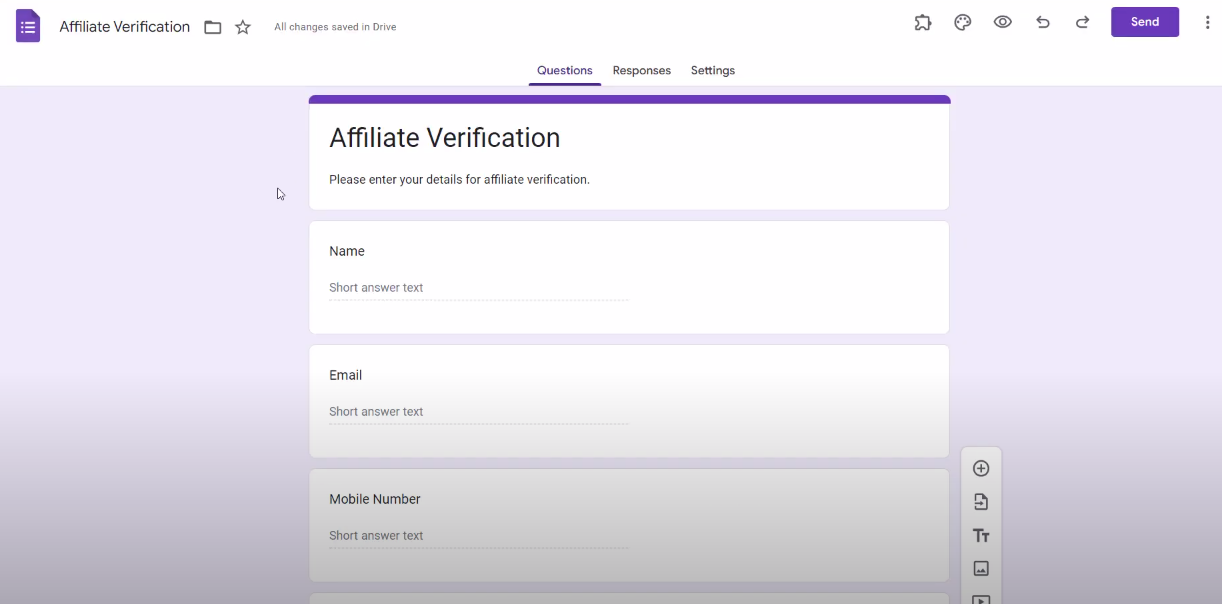This screenshot has height=604, width=1222.
Task: Click the Email question short answer field
Action: click(479, 412)
